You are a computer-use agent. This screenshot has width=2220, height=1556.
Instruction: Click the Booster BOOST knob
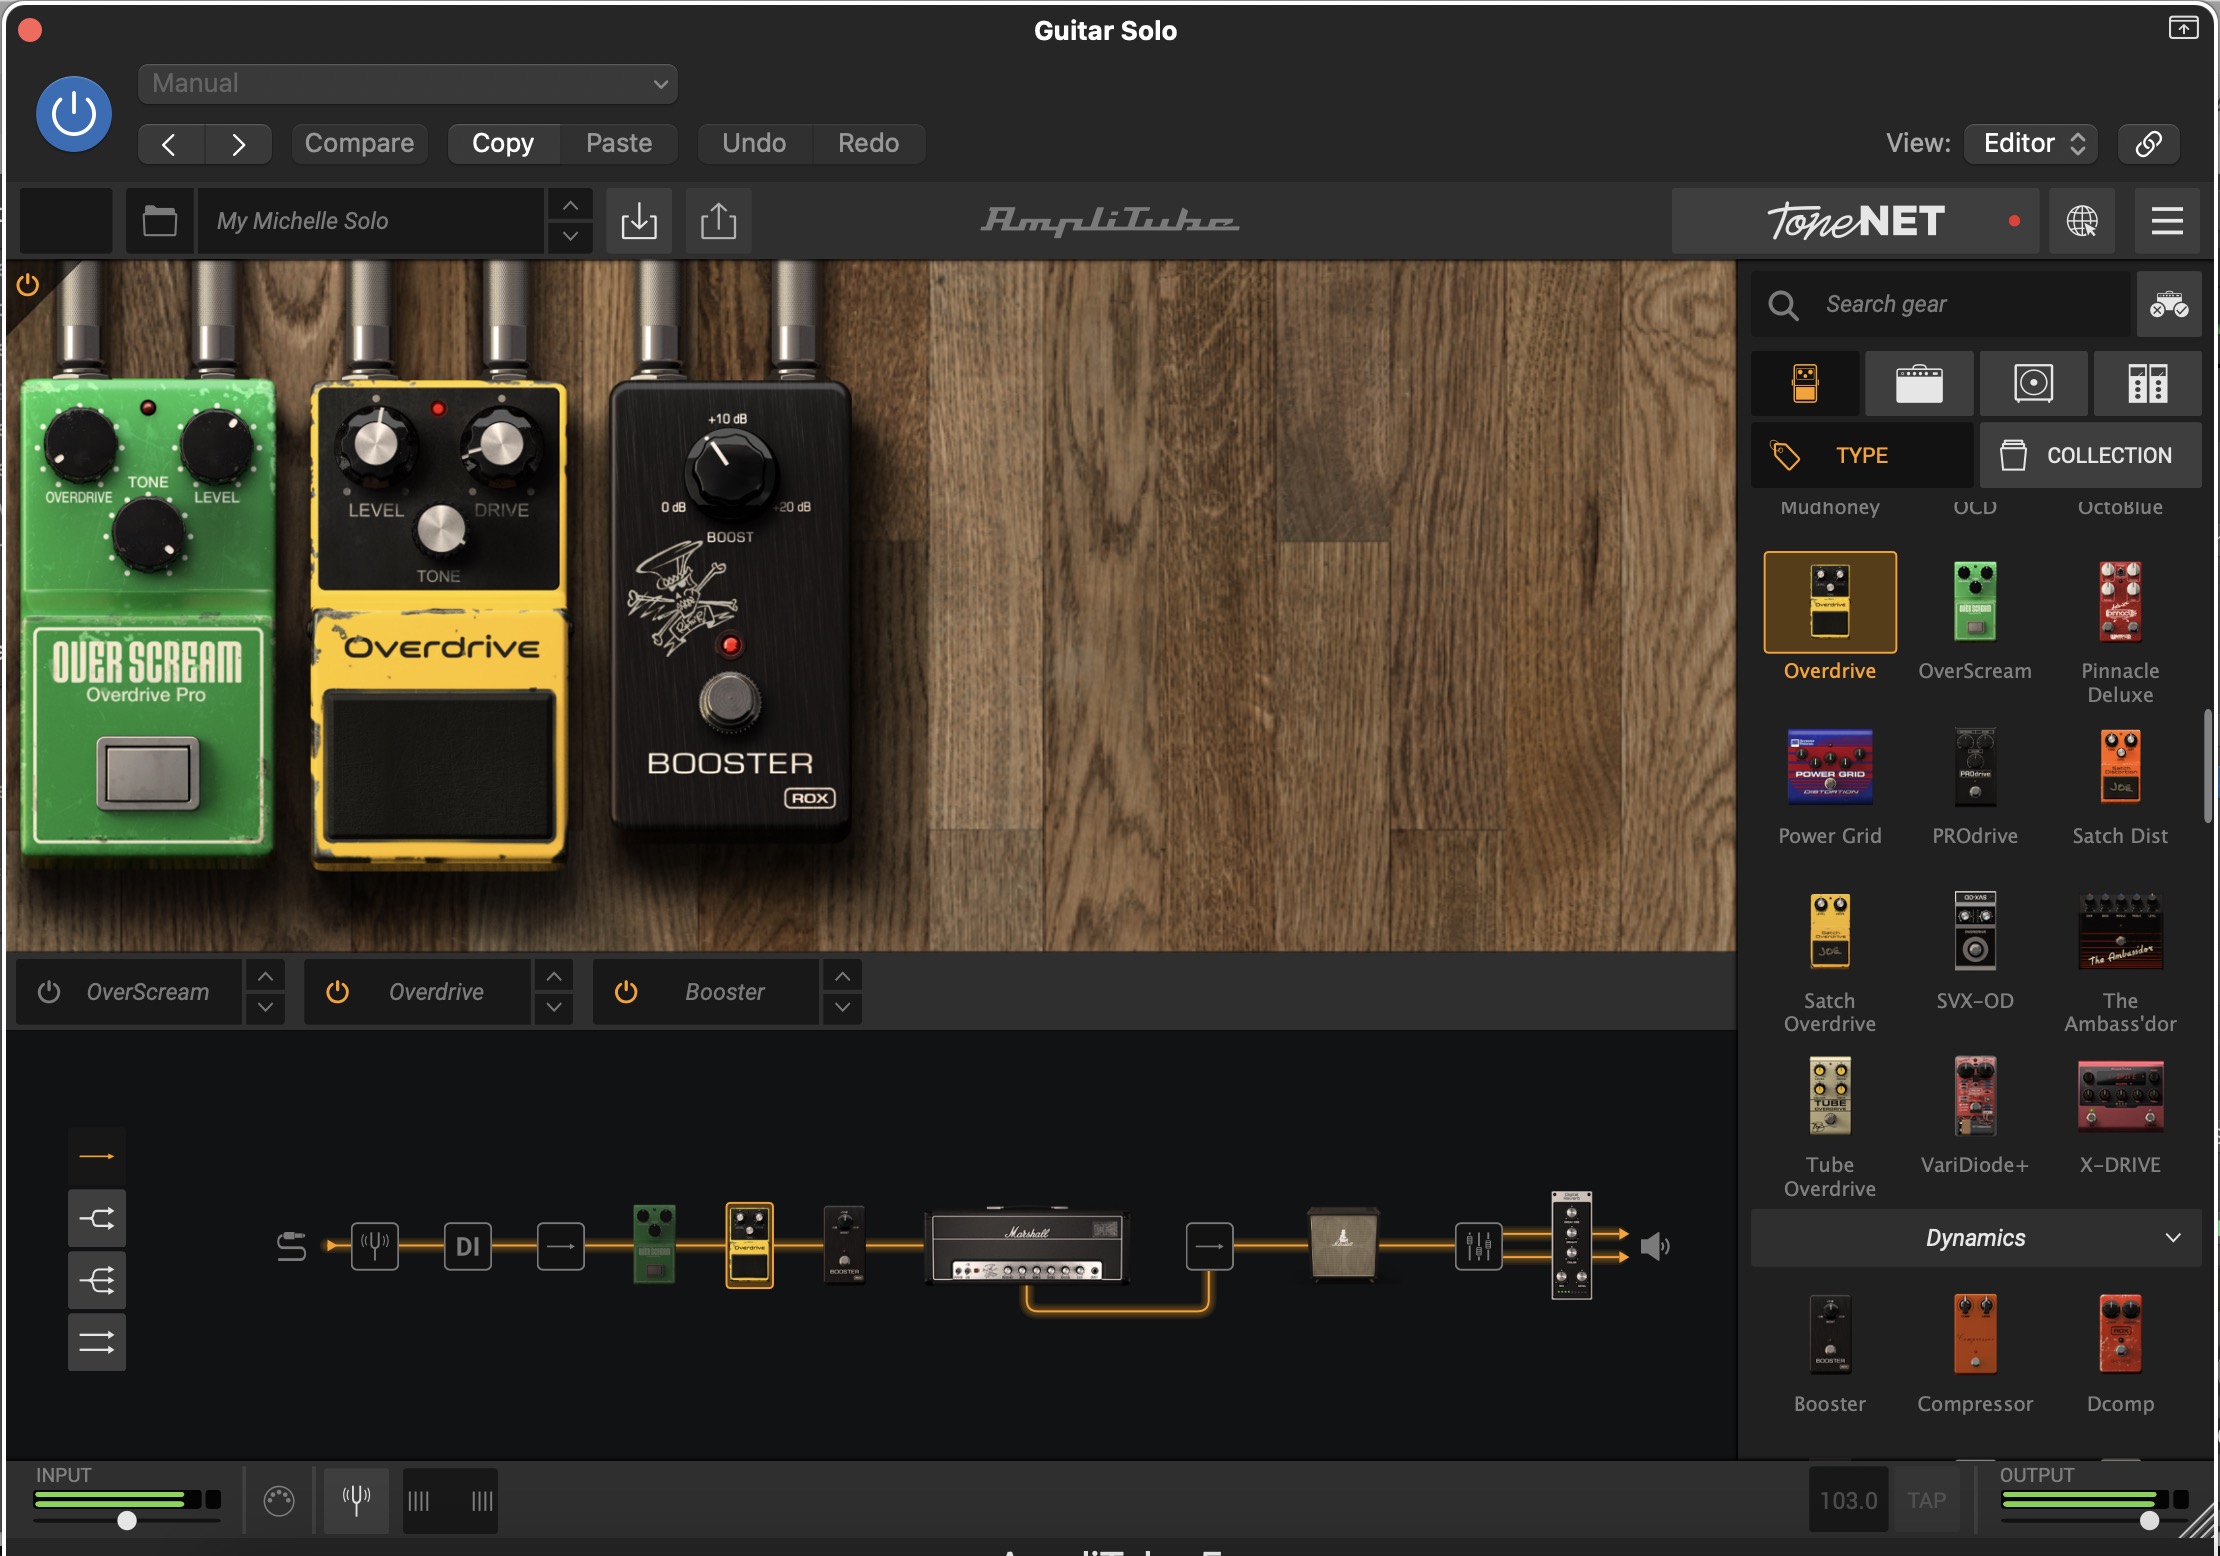730,471
